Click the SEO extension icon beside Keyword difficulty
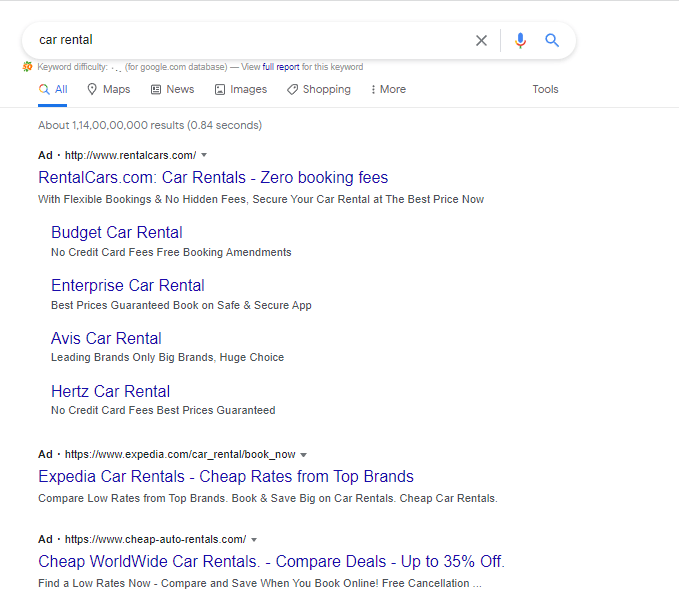679x601 pixels. point(27,67)
